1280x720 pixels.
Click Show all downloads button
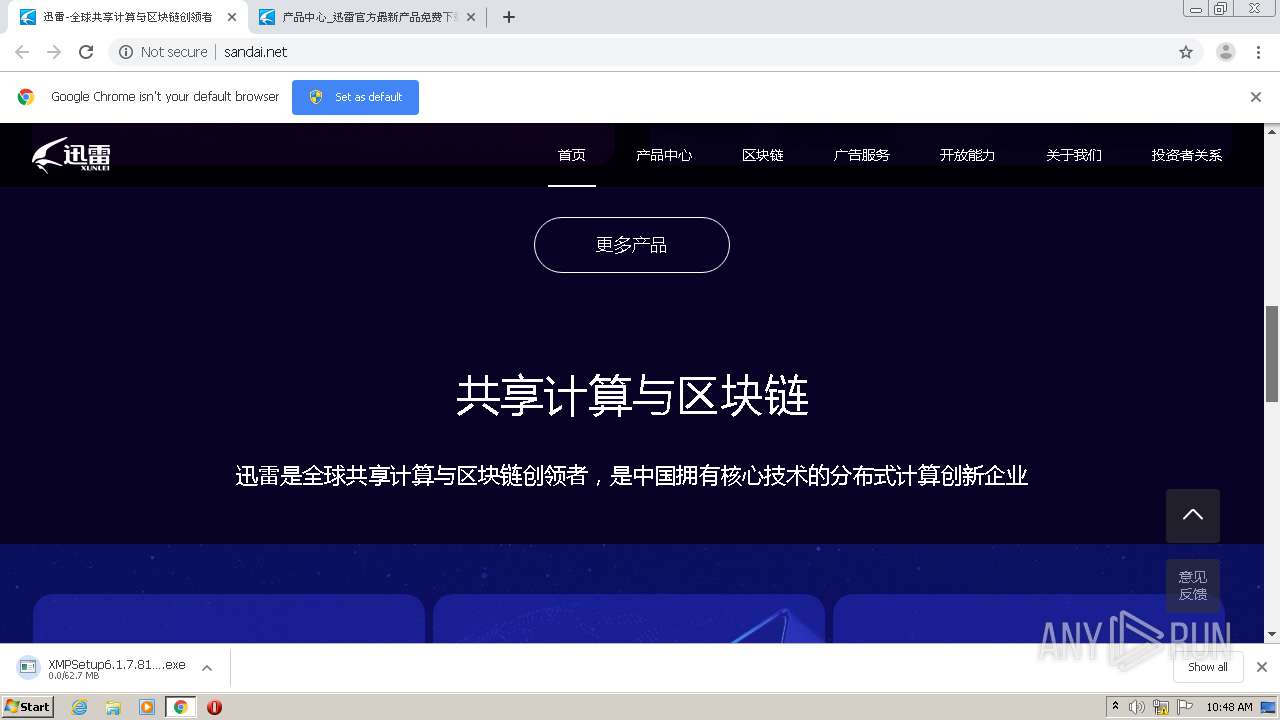click(1208, 667)
